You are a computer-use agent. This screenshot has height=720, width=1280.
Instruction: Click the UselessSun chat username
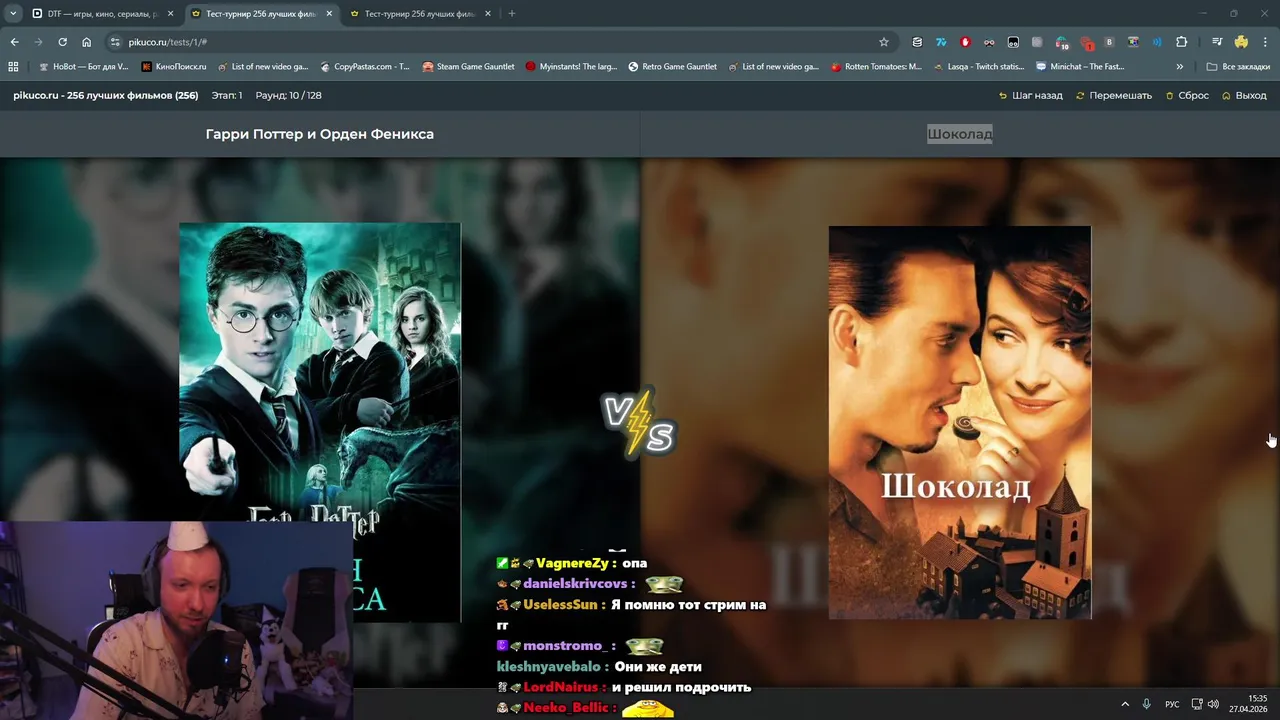coord(560,605)
